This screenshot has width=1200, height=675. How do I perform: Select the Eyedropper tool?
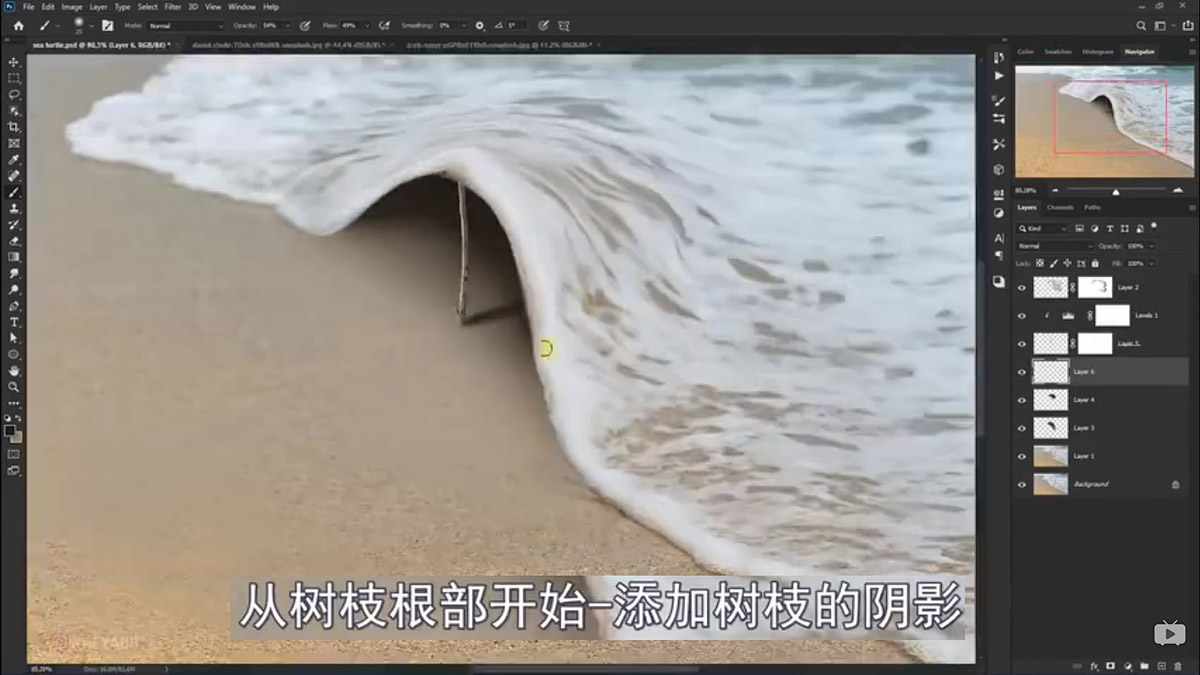pos(14,159)
